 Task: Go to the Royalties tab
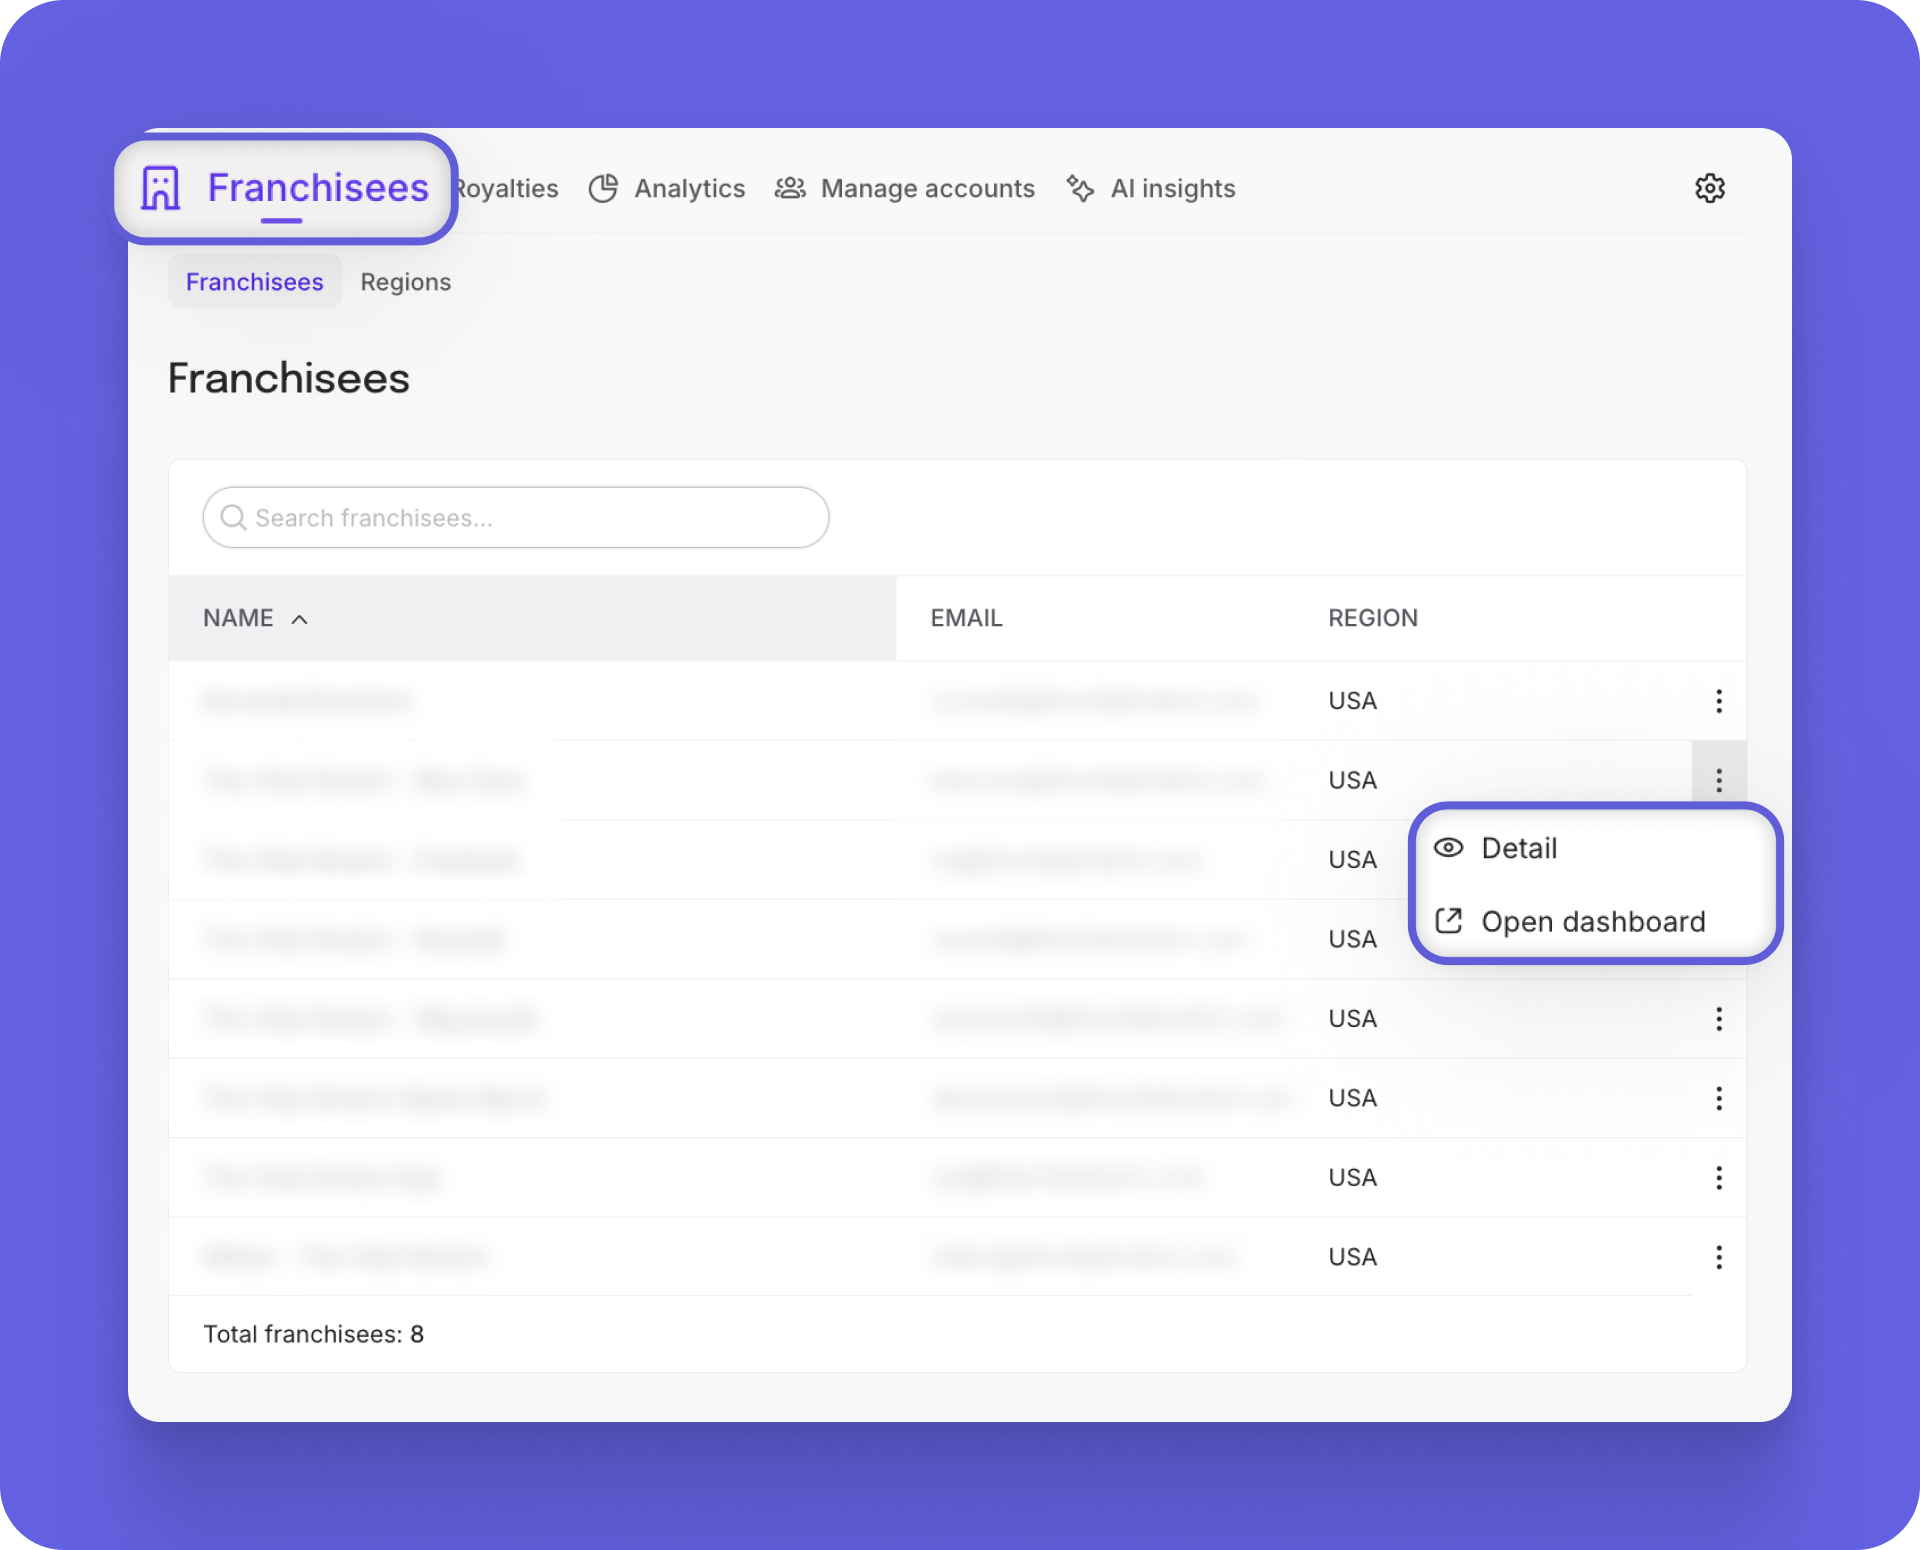click(x=508, y=188)
